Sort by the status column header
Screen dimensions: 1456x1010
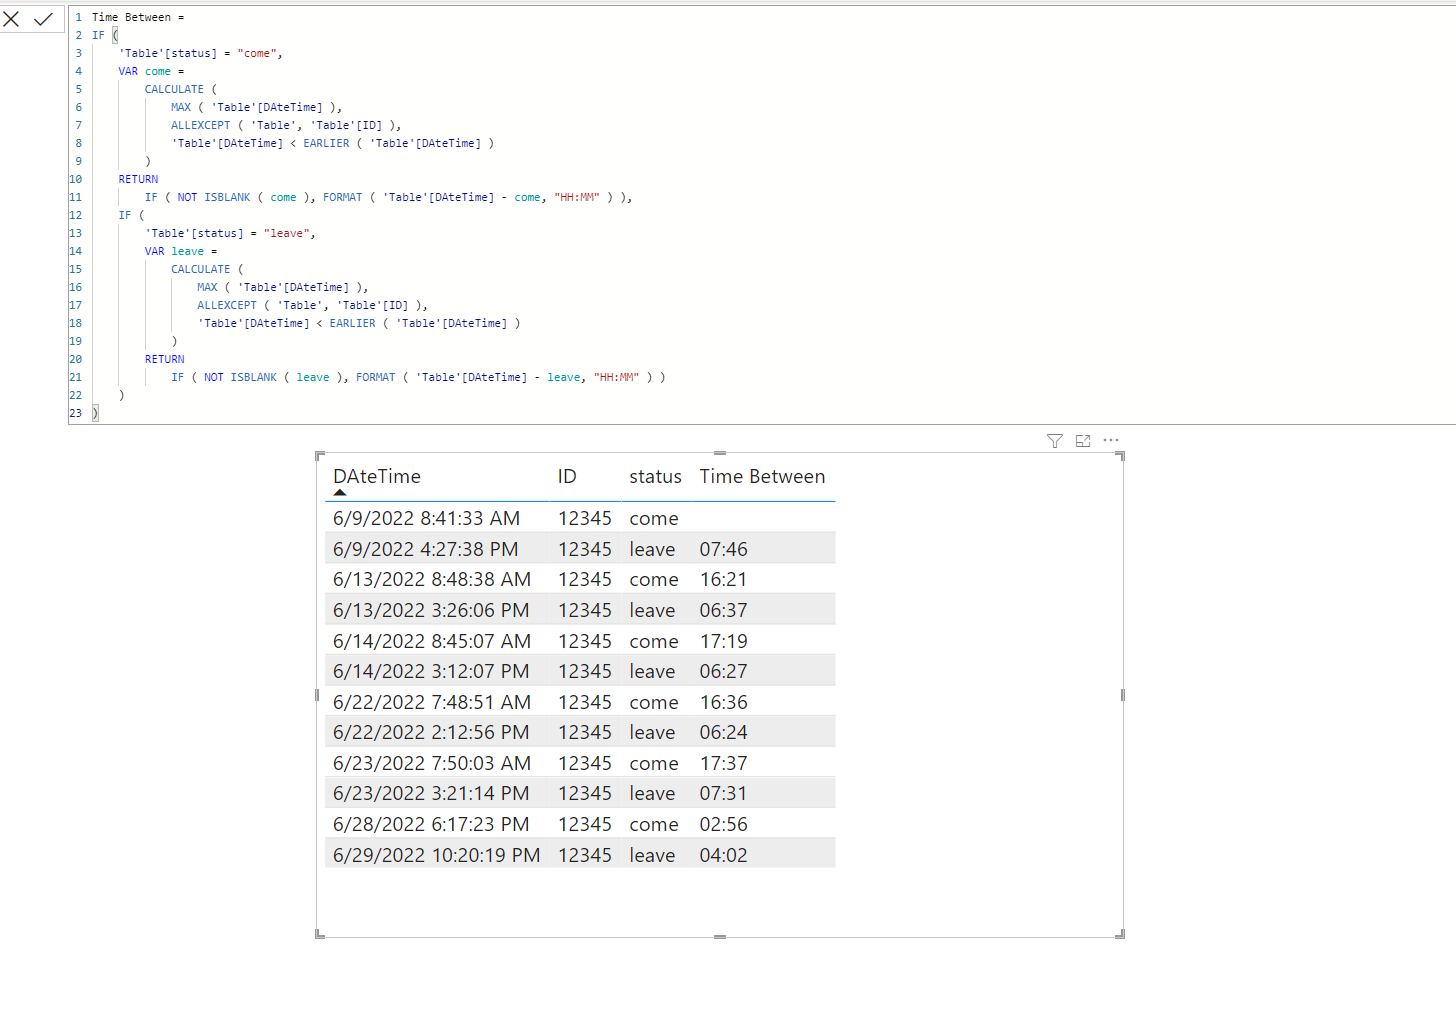pyautogui.click(x=655, y=477)
